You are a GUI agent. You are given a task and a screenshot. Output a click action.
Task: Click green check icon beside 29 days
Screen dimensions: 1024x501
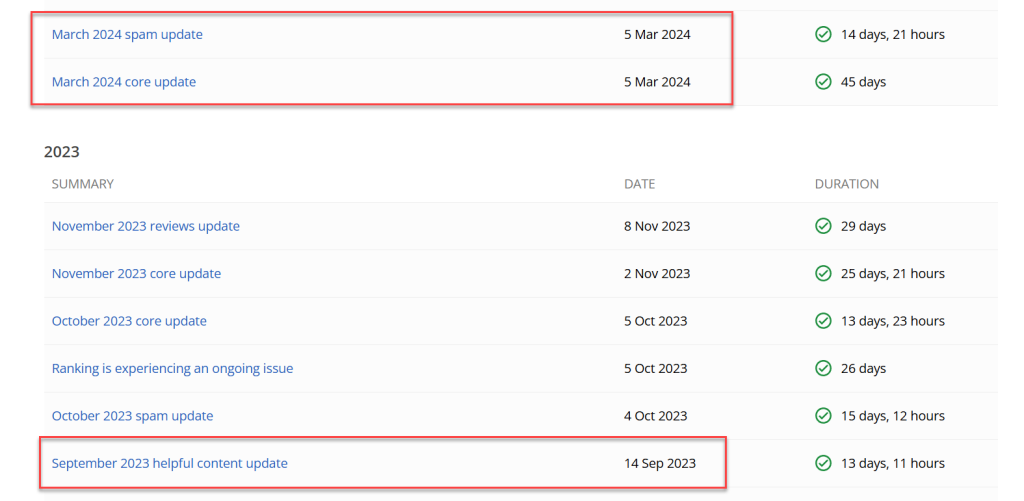pyautogui.click(x=823, y=226)
